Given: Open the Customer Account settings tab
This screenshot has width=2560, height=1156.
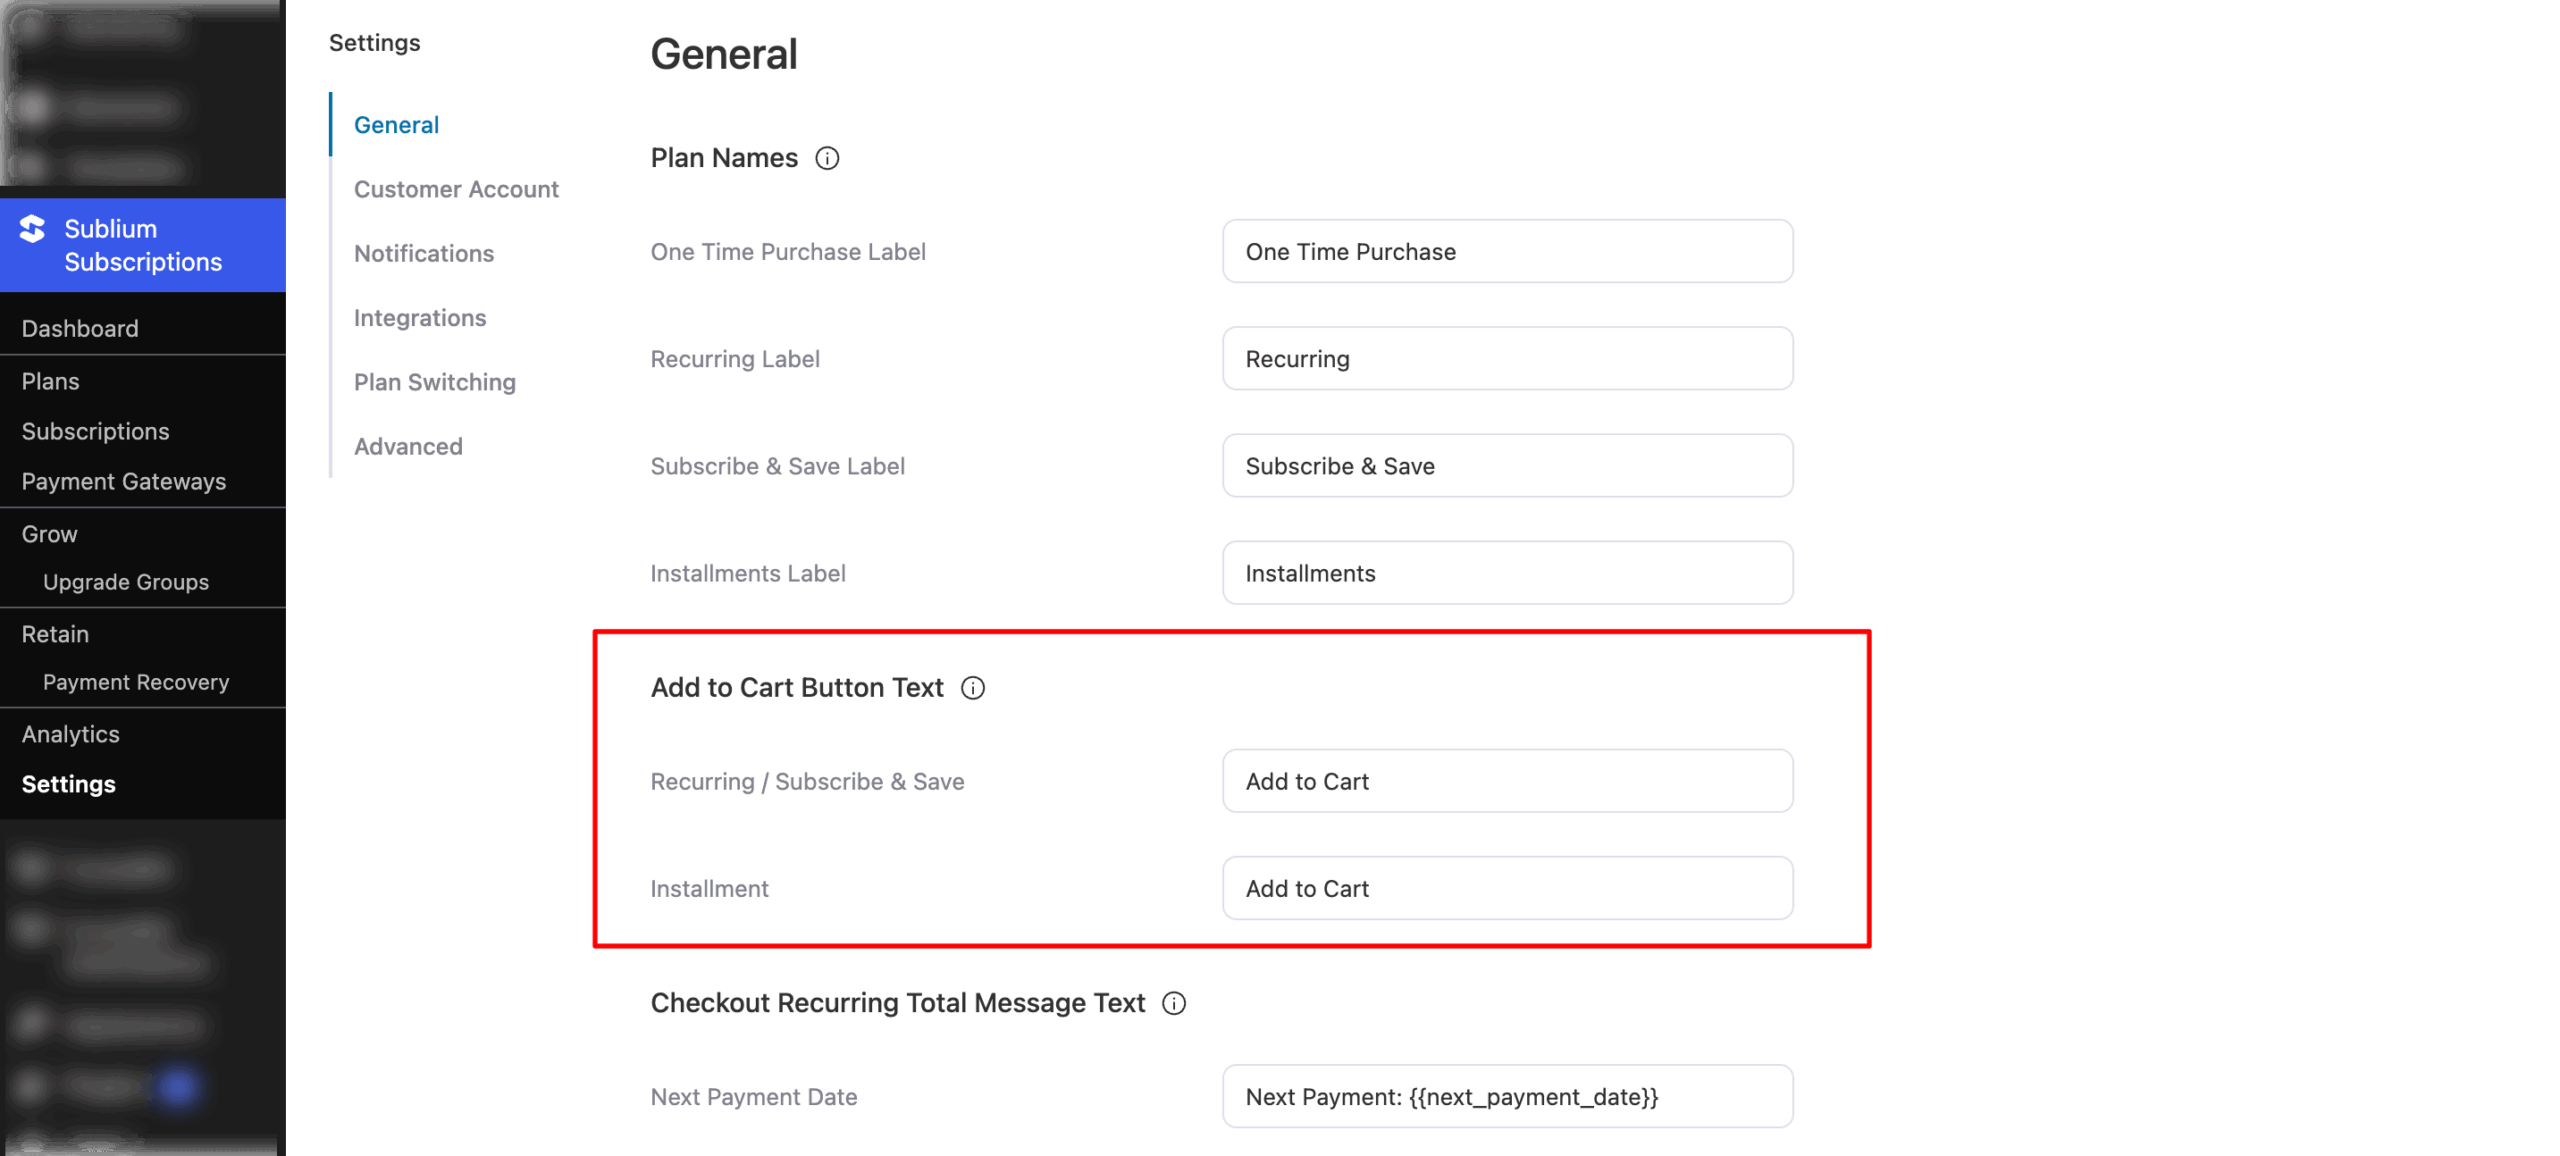Looking at the screenshot, I should point(456,188).
